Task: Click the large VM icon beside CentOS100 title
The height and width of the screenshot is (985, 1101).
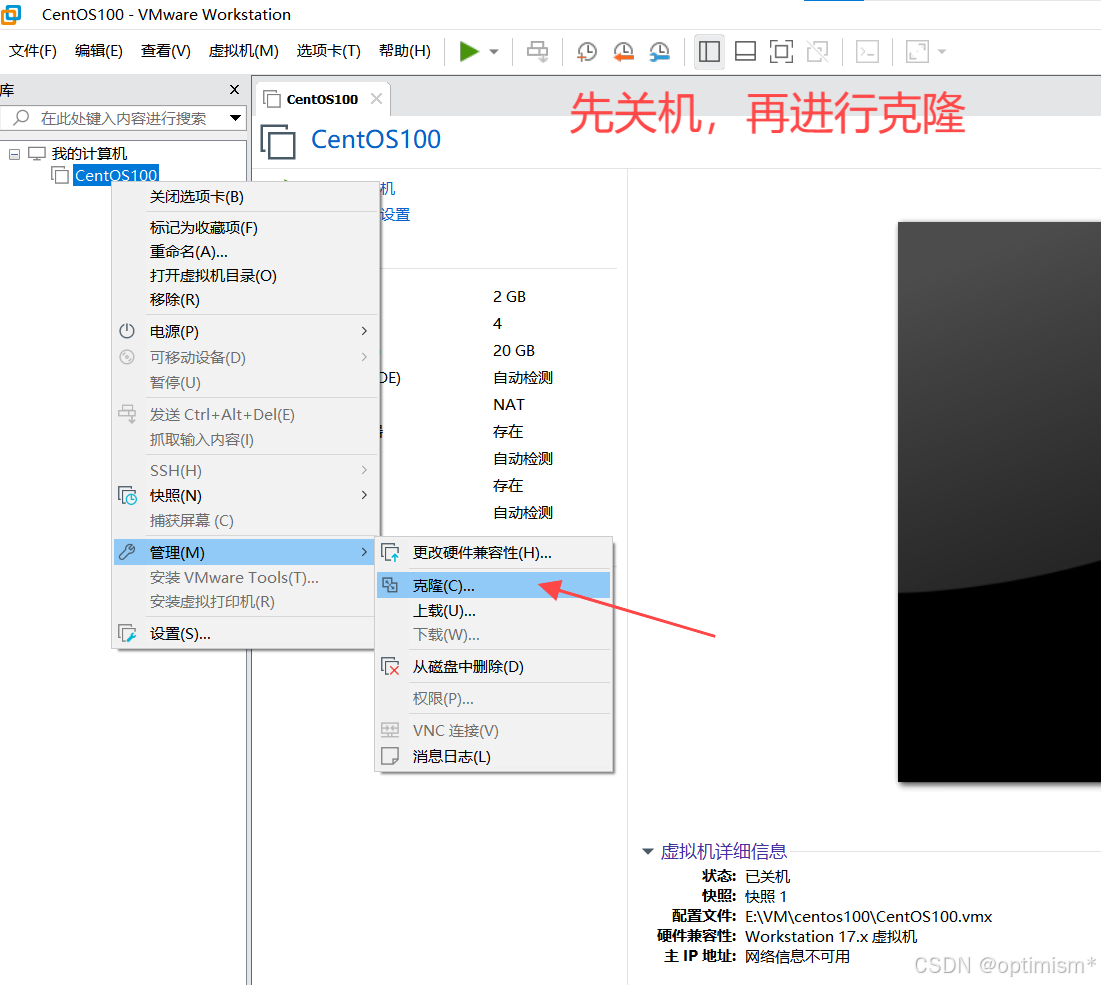Action: tap(278, 141)
